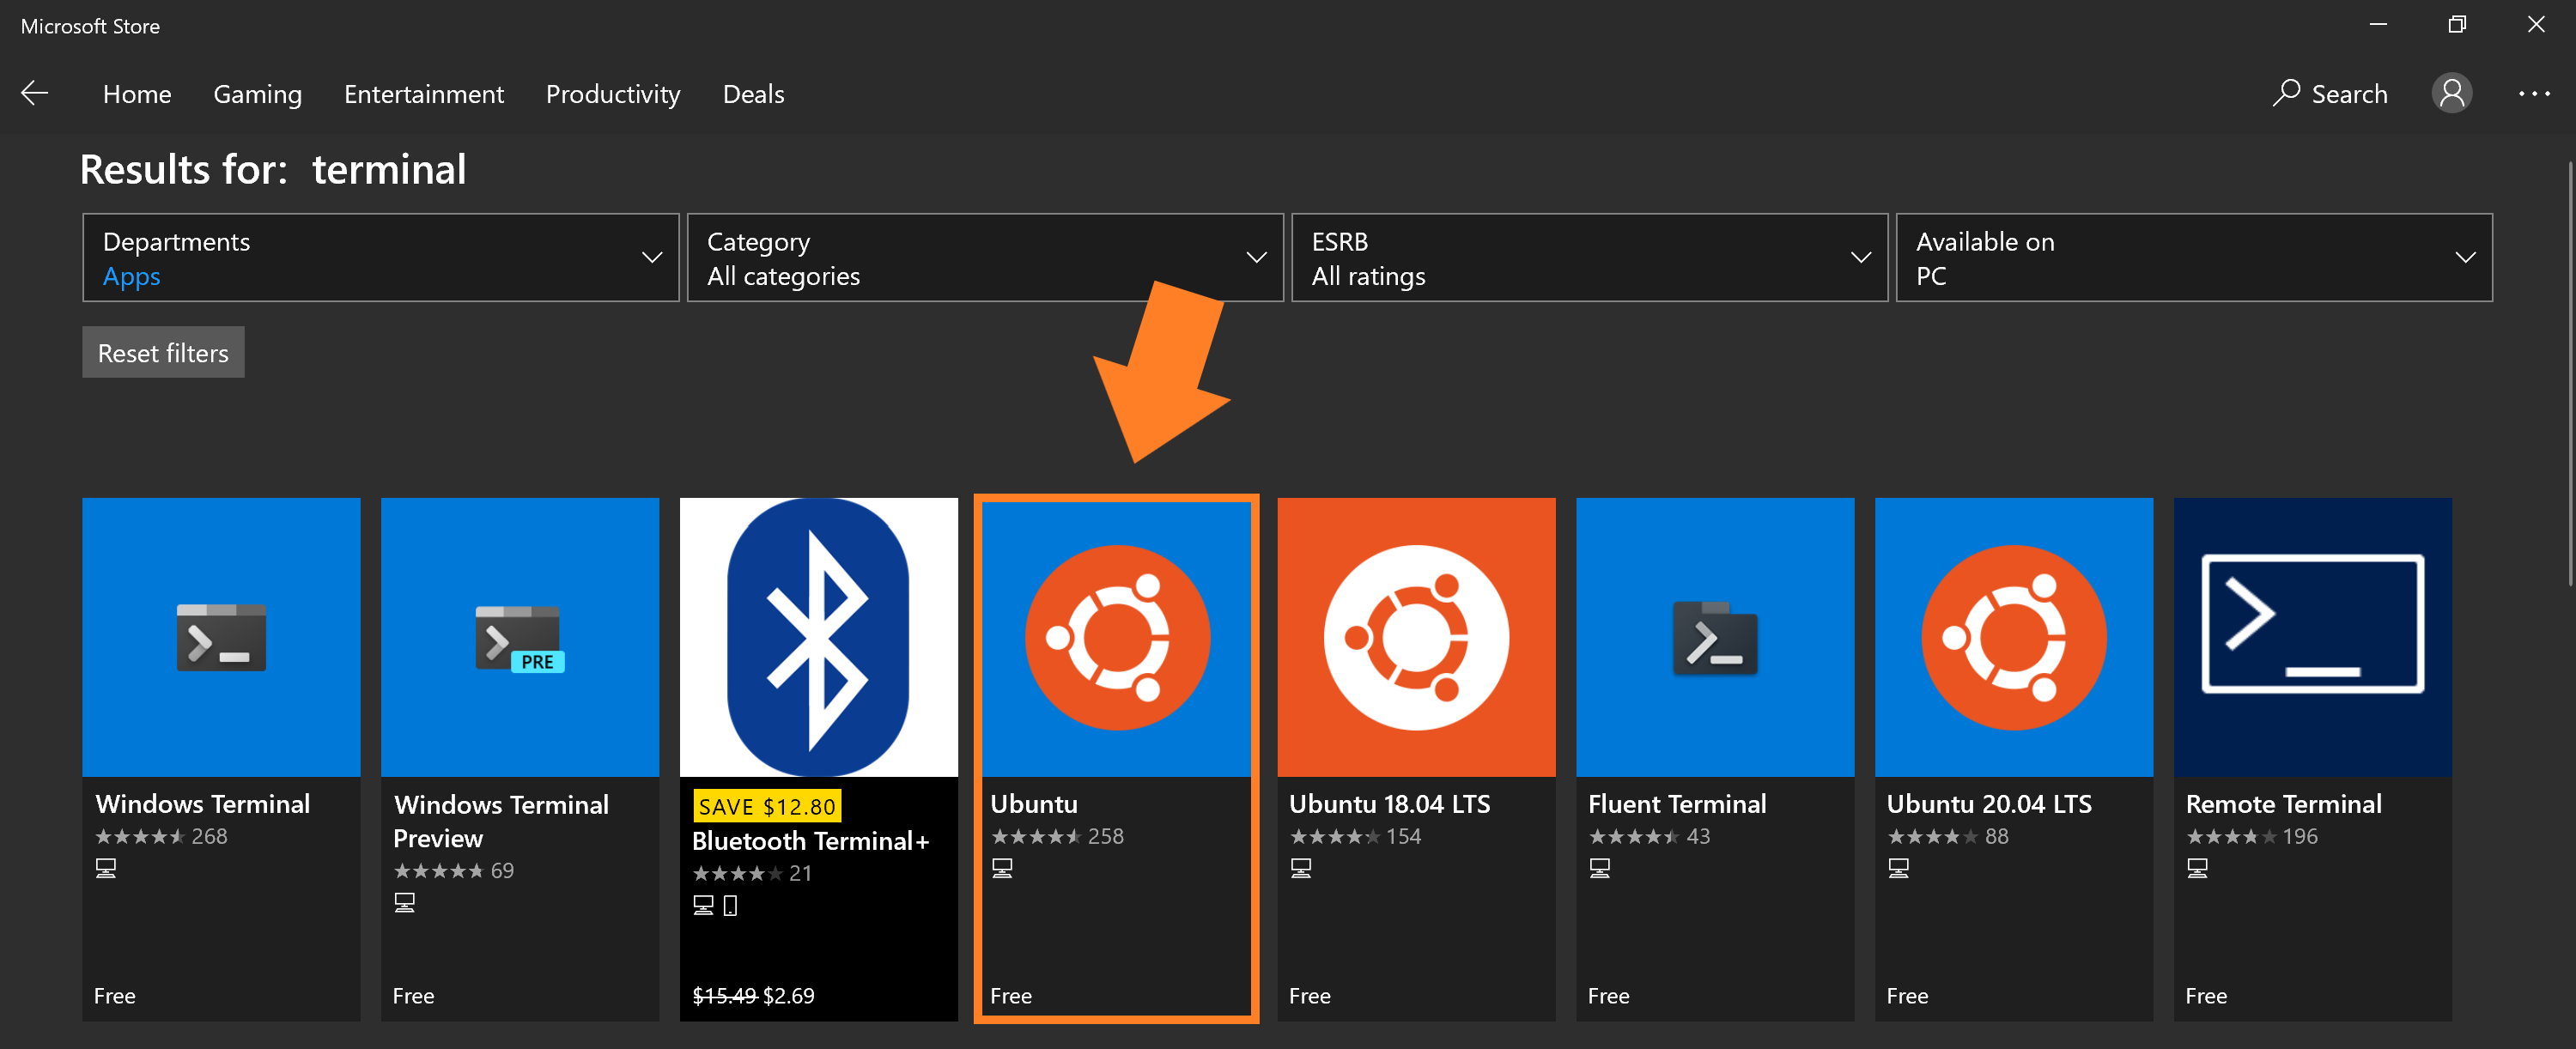Select the Bluetooth Terminal+ logo tile
Screen dimensions: 2576x1049
[818, 637]
